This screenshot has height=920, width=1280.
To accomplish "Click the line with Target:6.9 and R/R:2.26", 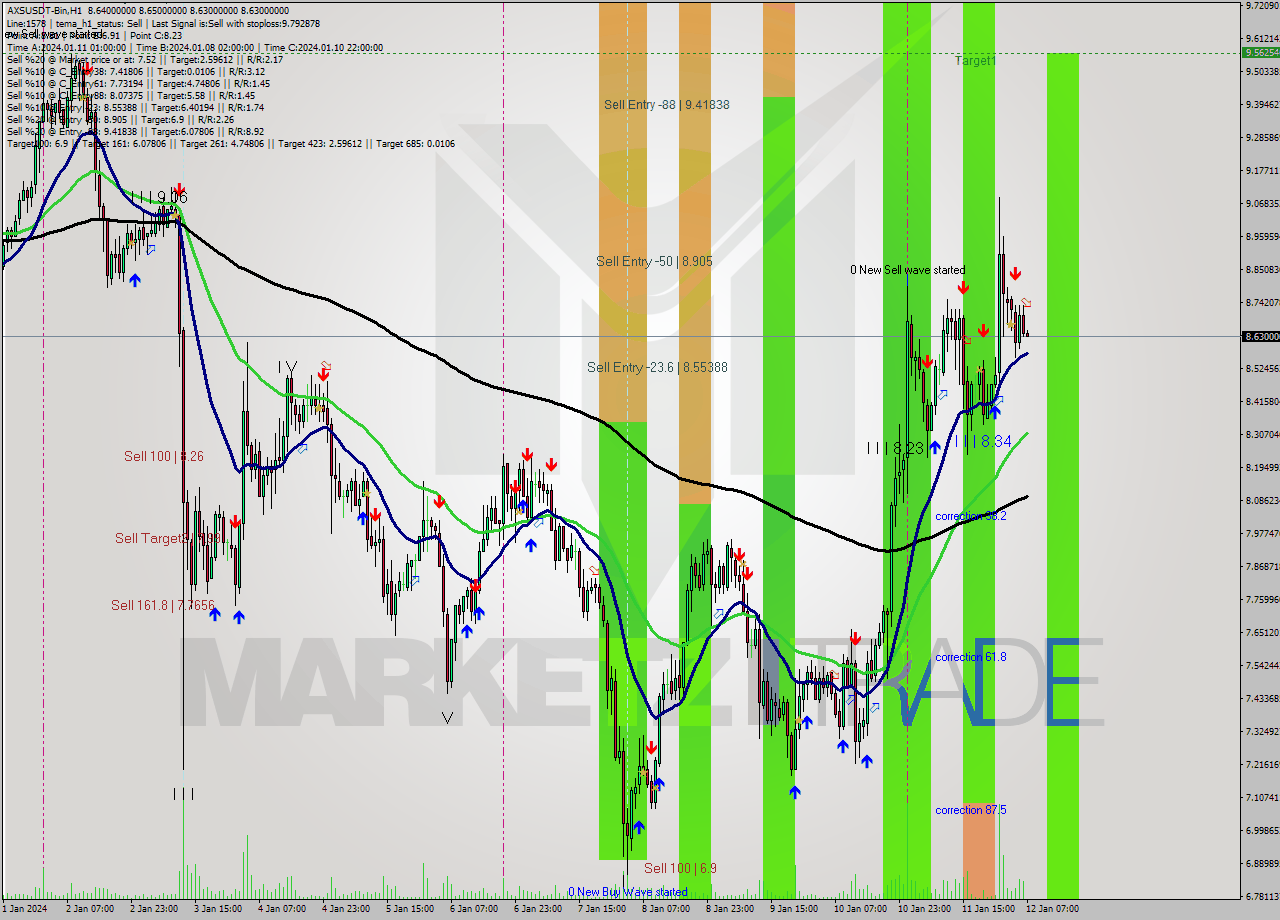I will [120, 119].
